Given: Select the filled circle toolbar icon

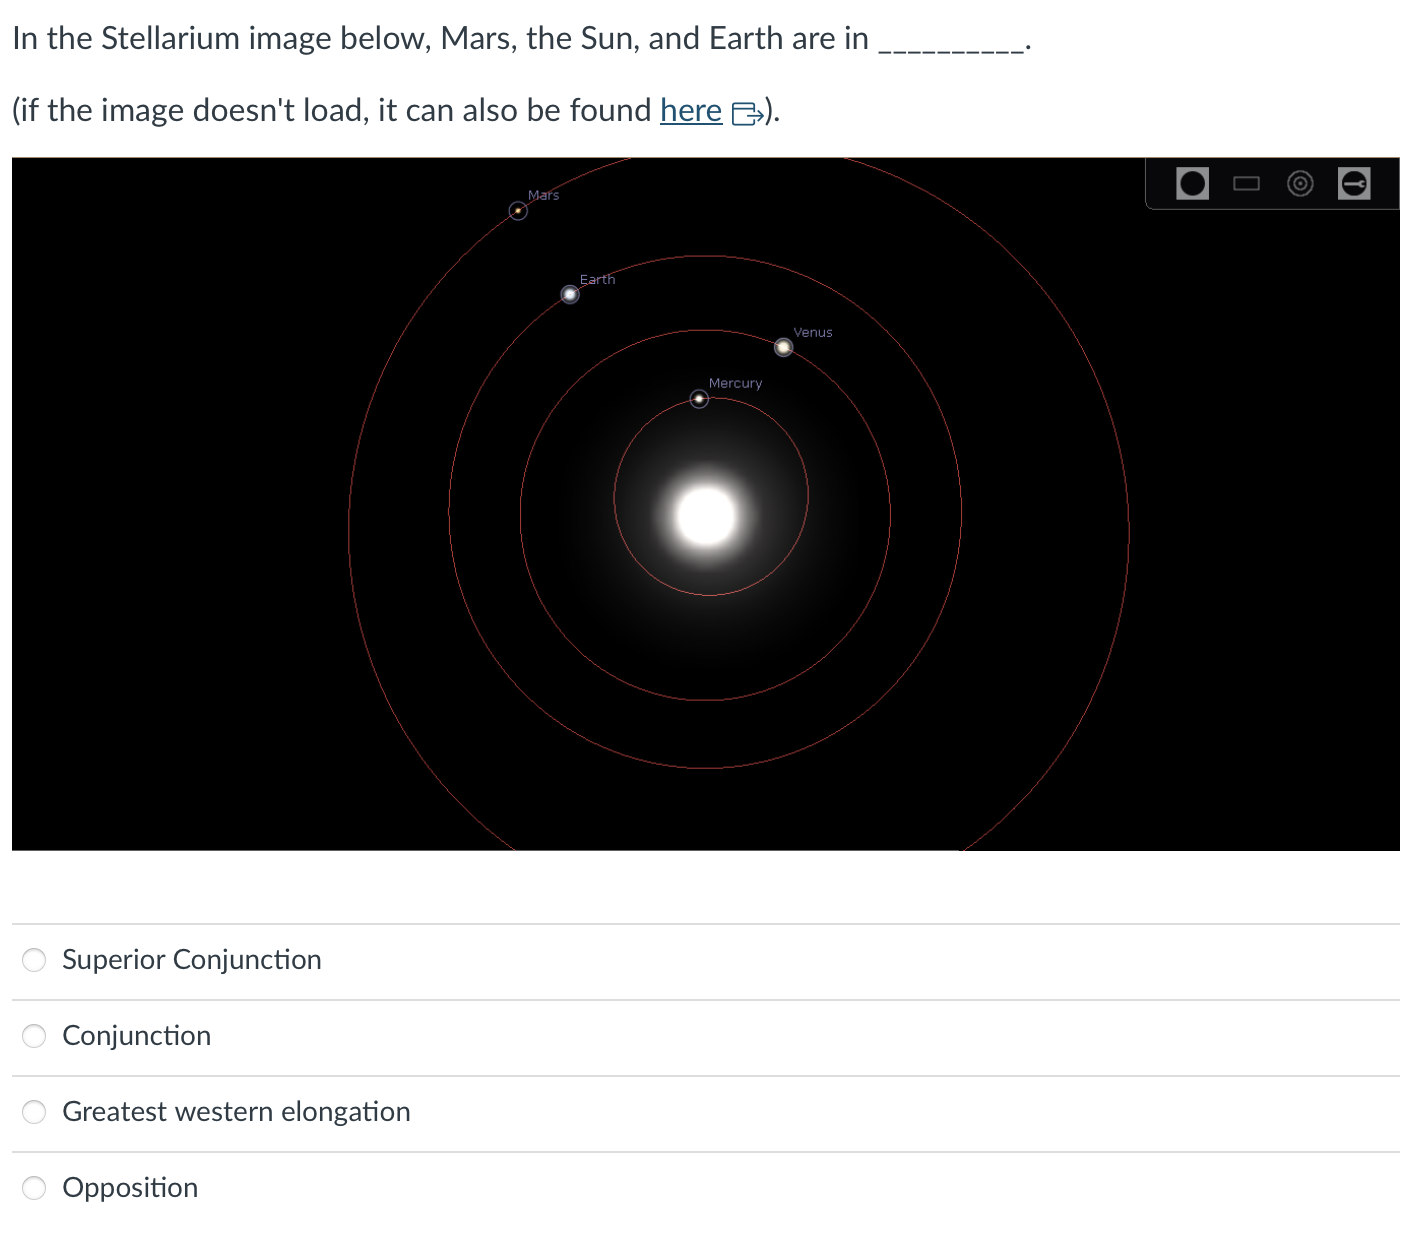Looking at the screenshot, I should click(x=1192, y=182).
